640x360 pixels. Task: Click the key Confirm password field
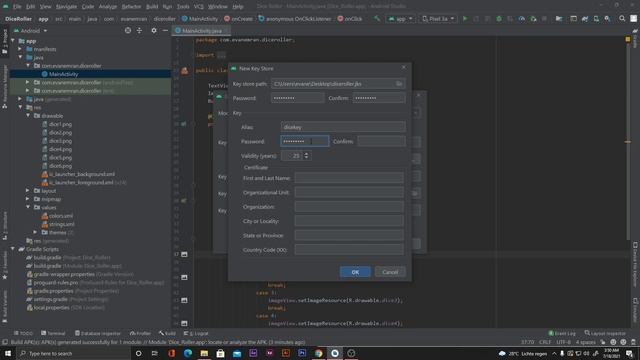coord(381,141)
